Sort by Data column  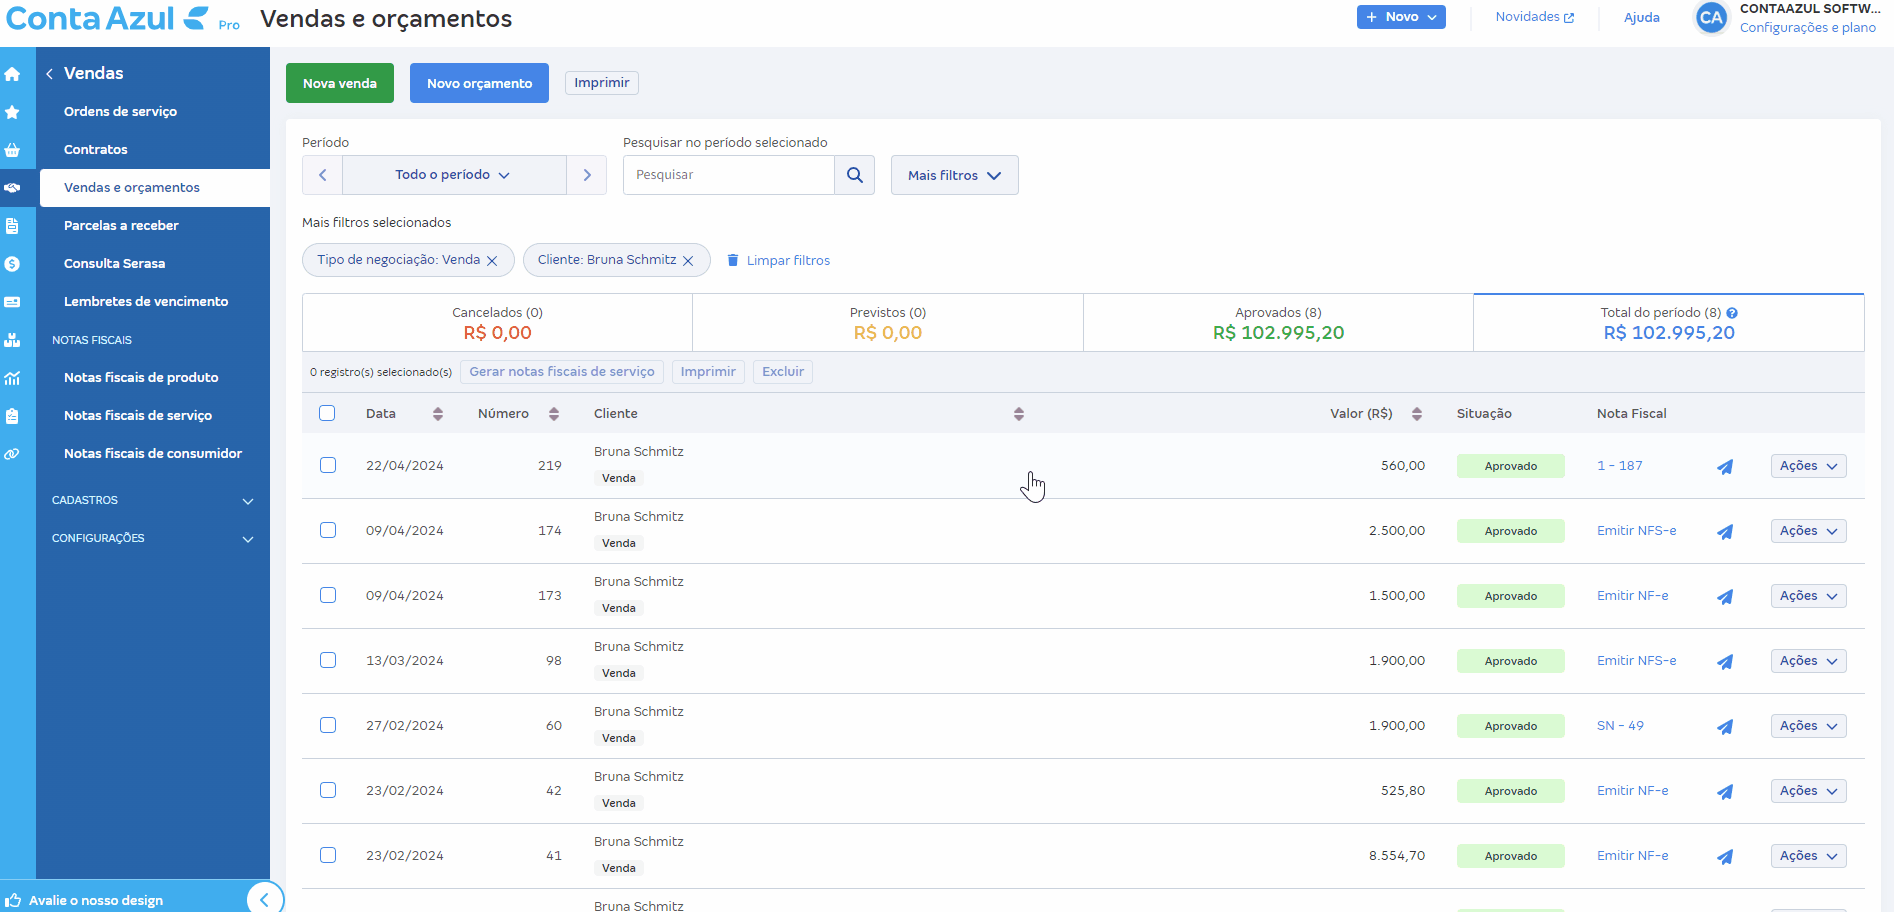click(438, 414)
